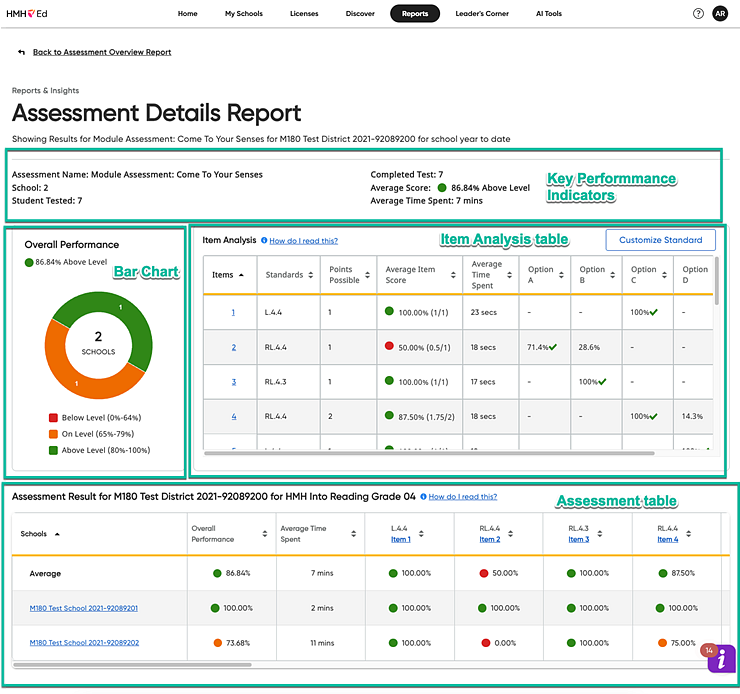Sort by Average Item Score column
This screenshot has height=694, width=740.
click(x=453, y=275)
